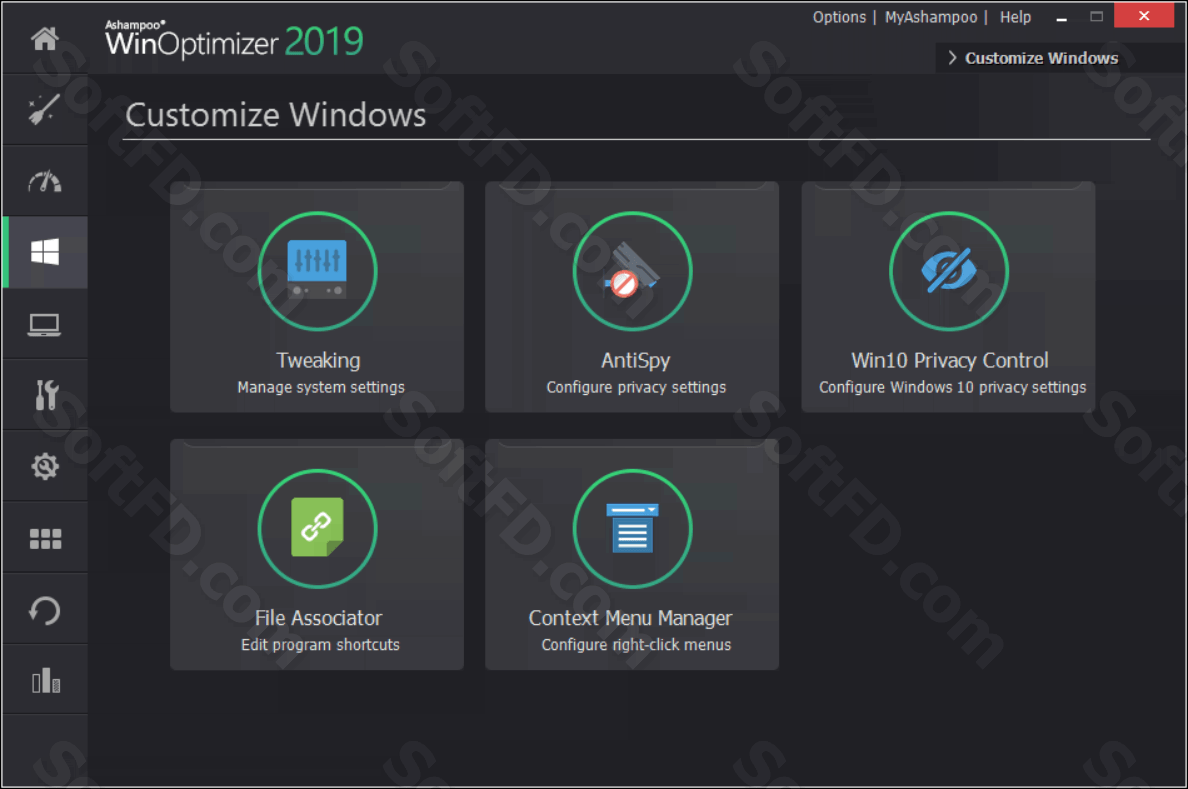Image resolution: width=1188 pixels, height=789 pixels.
Task: Click 'Edit program shortcuts' text
Action: pos(320,645)
